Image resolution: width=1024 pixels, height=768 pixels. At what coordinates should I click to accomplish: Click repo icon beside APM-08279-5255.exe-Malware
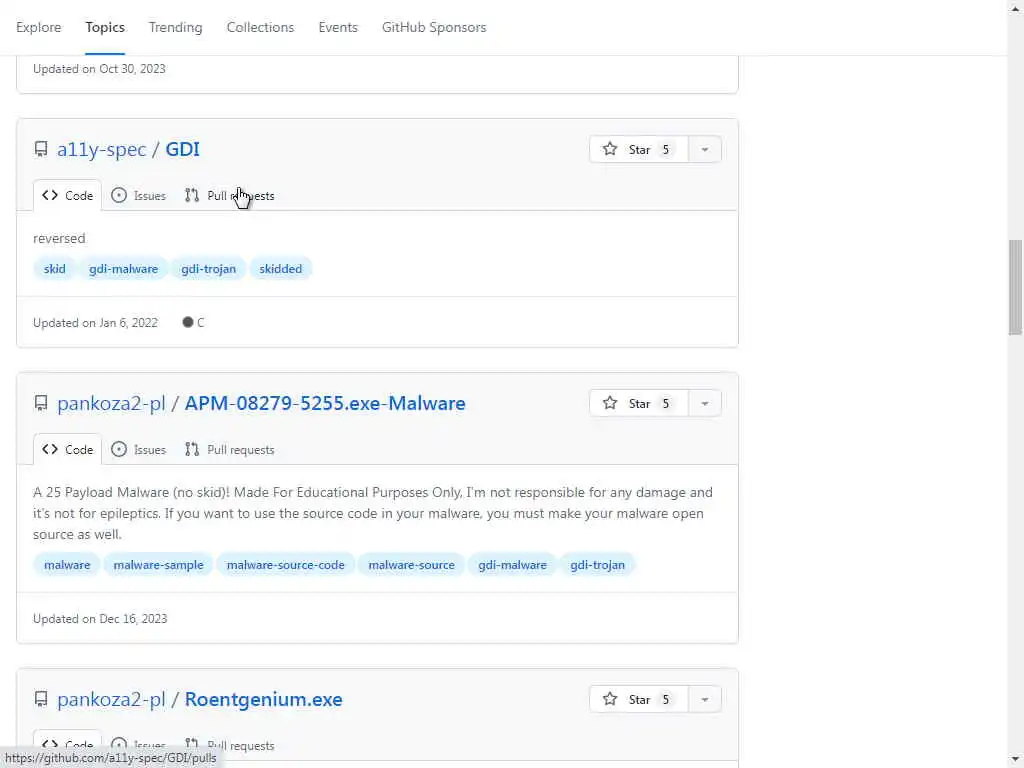41,404
